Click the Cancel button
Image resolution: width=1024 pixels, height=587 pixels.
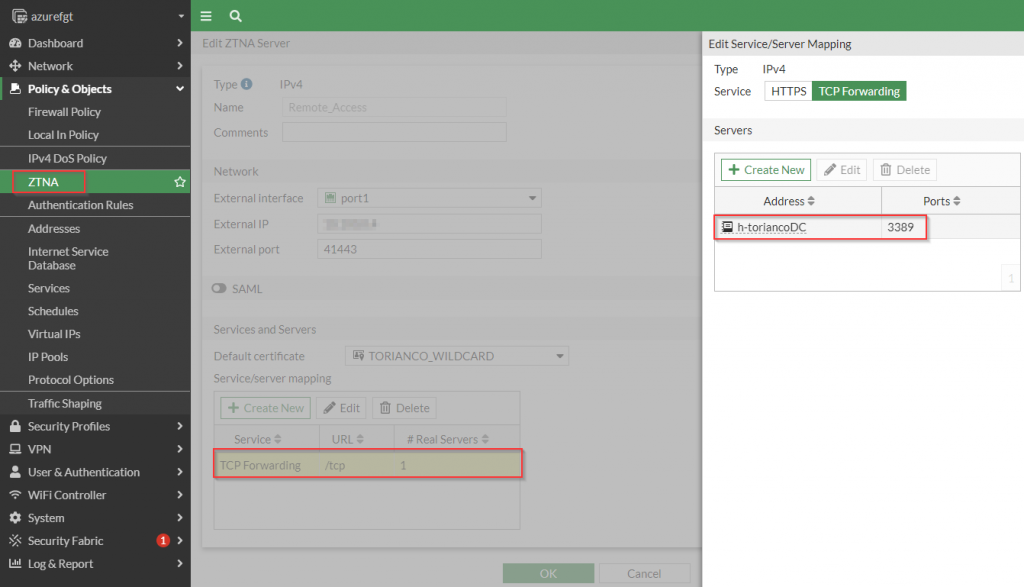coord(643,574)
